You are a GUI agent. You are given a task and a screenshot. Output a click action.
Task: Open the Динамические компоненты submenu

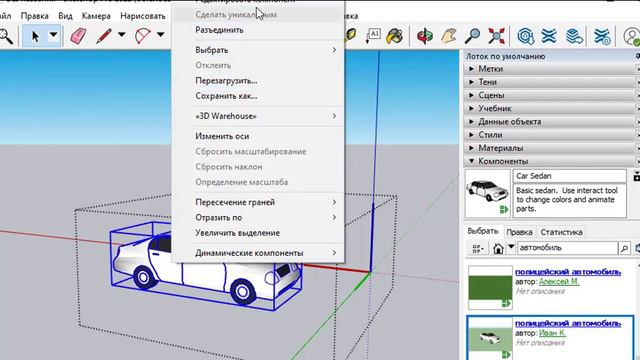258,253
